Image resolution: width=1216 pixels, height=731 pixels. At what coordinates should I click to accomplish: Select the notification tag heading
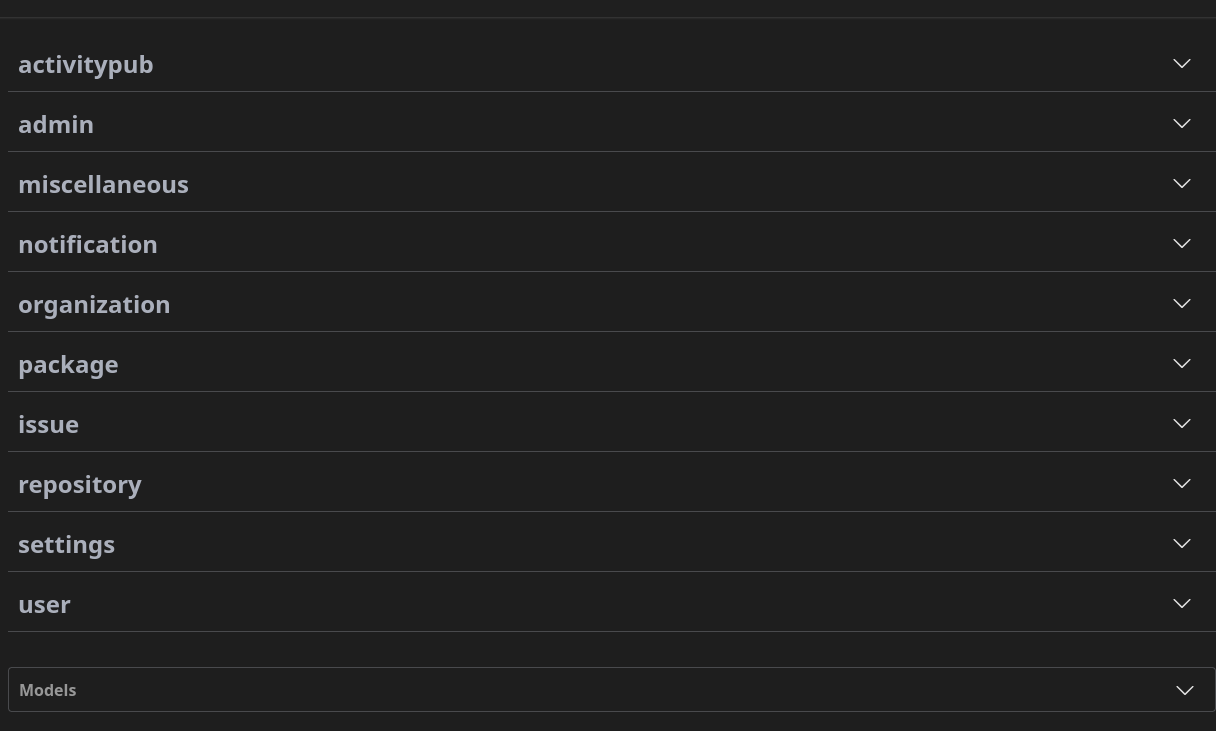88,244
